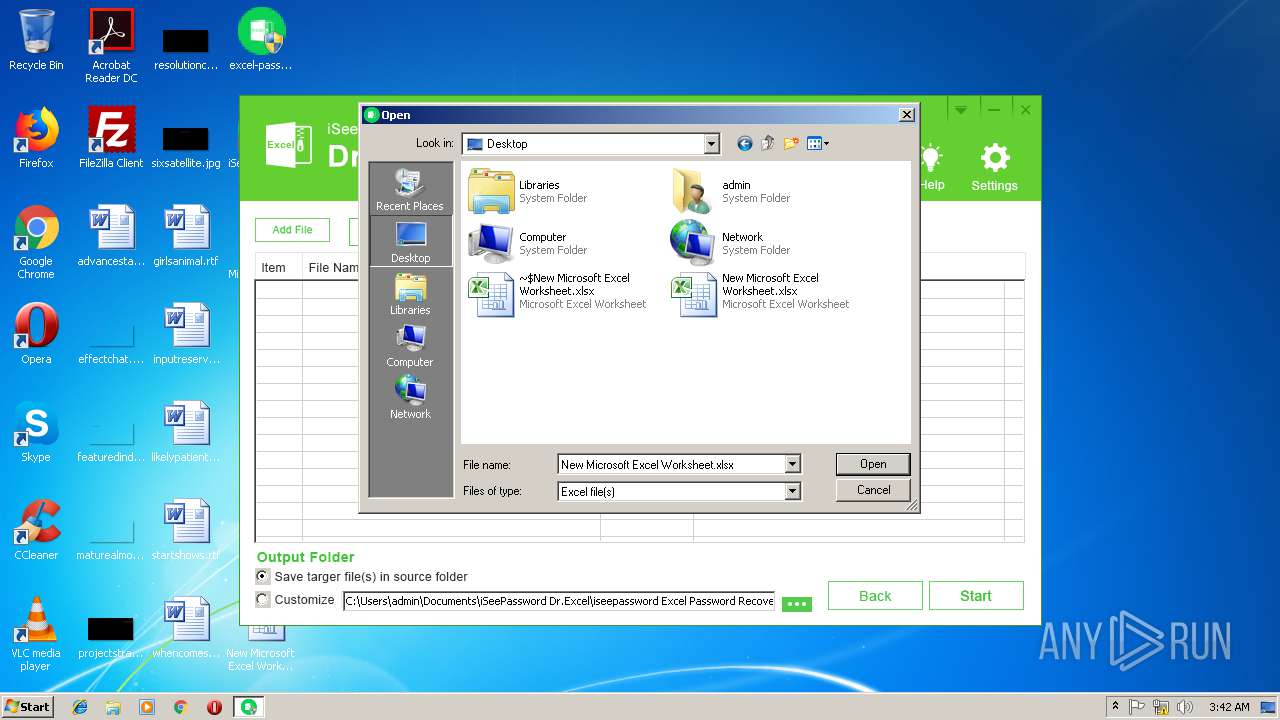Open Windows Explorer from the taskbar

tap(113, 707)
